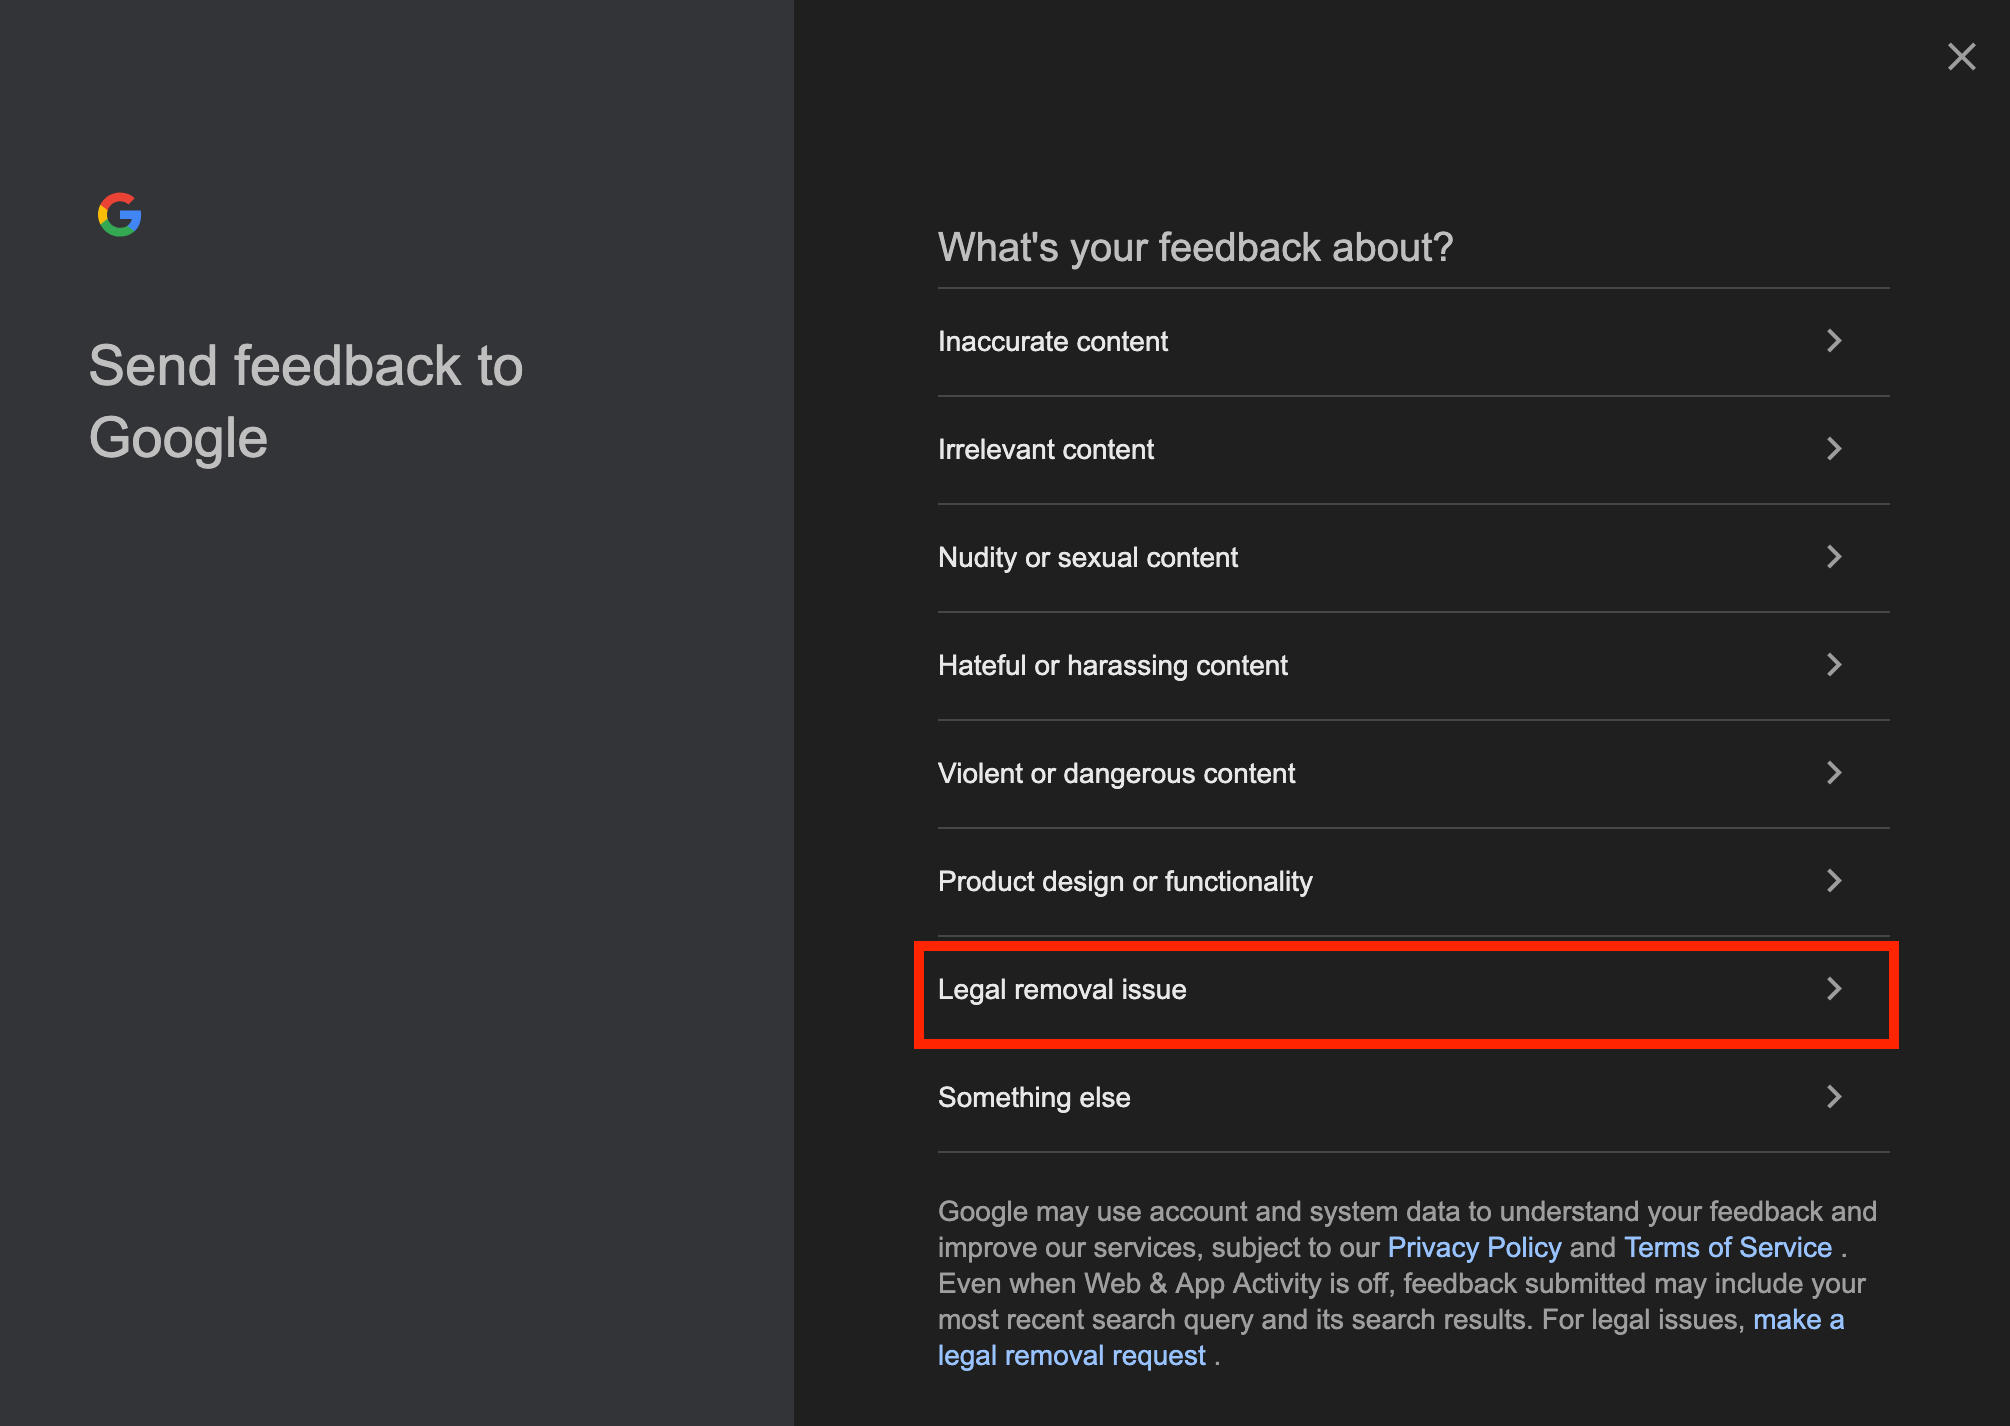Image resolution: width=2010 pixels, height=1426 pixels.
Task: Click arrow for Product design or functionality
Action: pyautogui.click(x=1833, y=881)
